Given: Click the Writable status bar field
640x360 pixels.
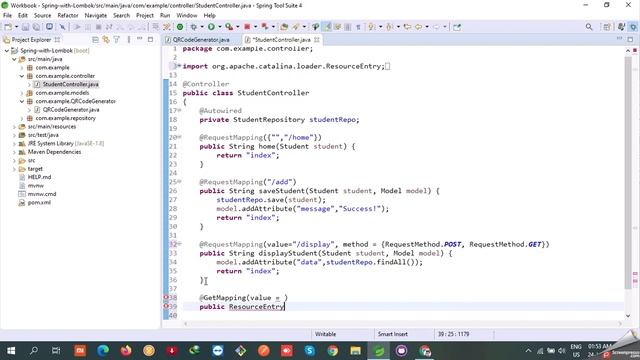Looking at the screenshot, I should pos(325,334).
